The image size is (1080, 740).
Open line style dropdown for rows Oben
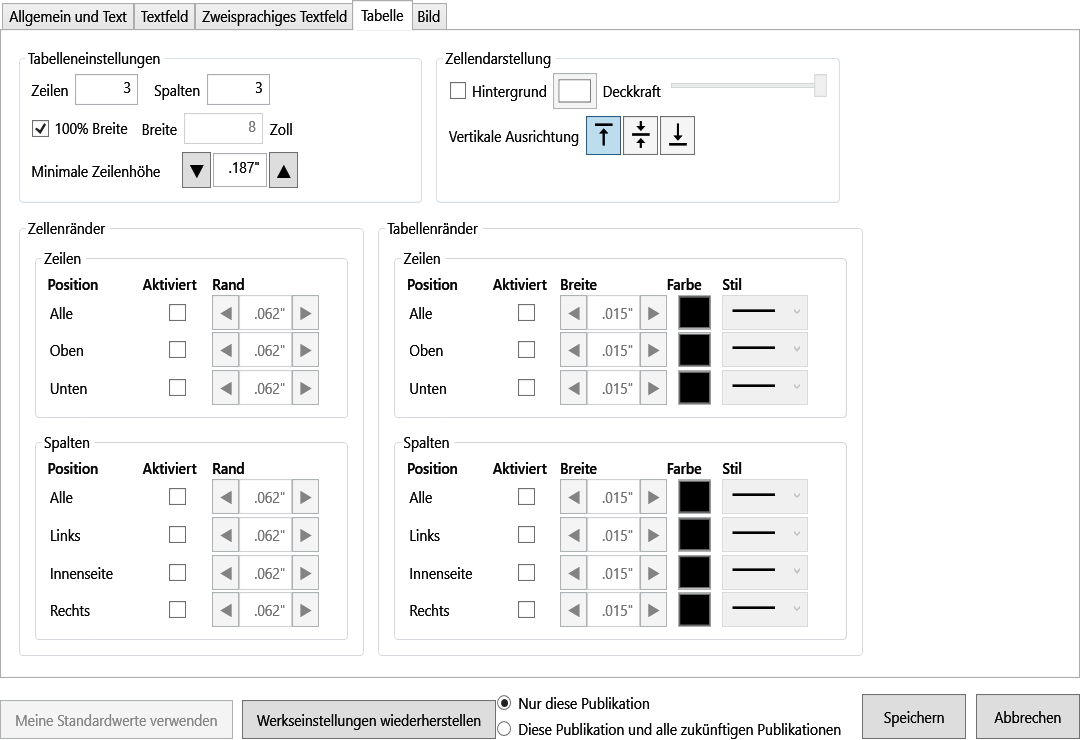765,350
